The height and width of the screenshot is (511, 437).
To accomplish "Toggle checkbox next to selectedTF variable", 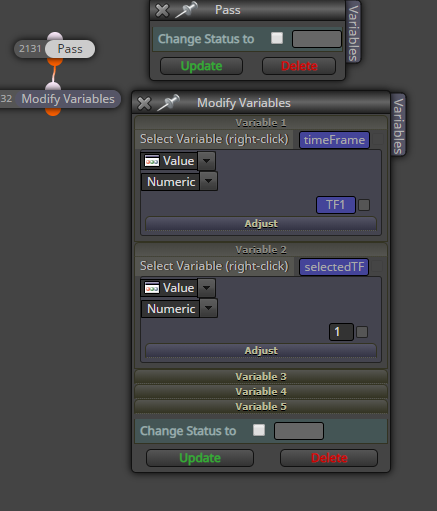I will click(377, 266).
